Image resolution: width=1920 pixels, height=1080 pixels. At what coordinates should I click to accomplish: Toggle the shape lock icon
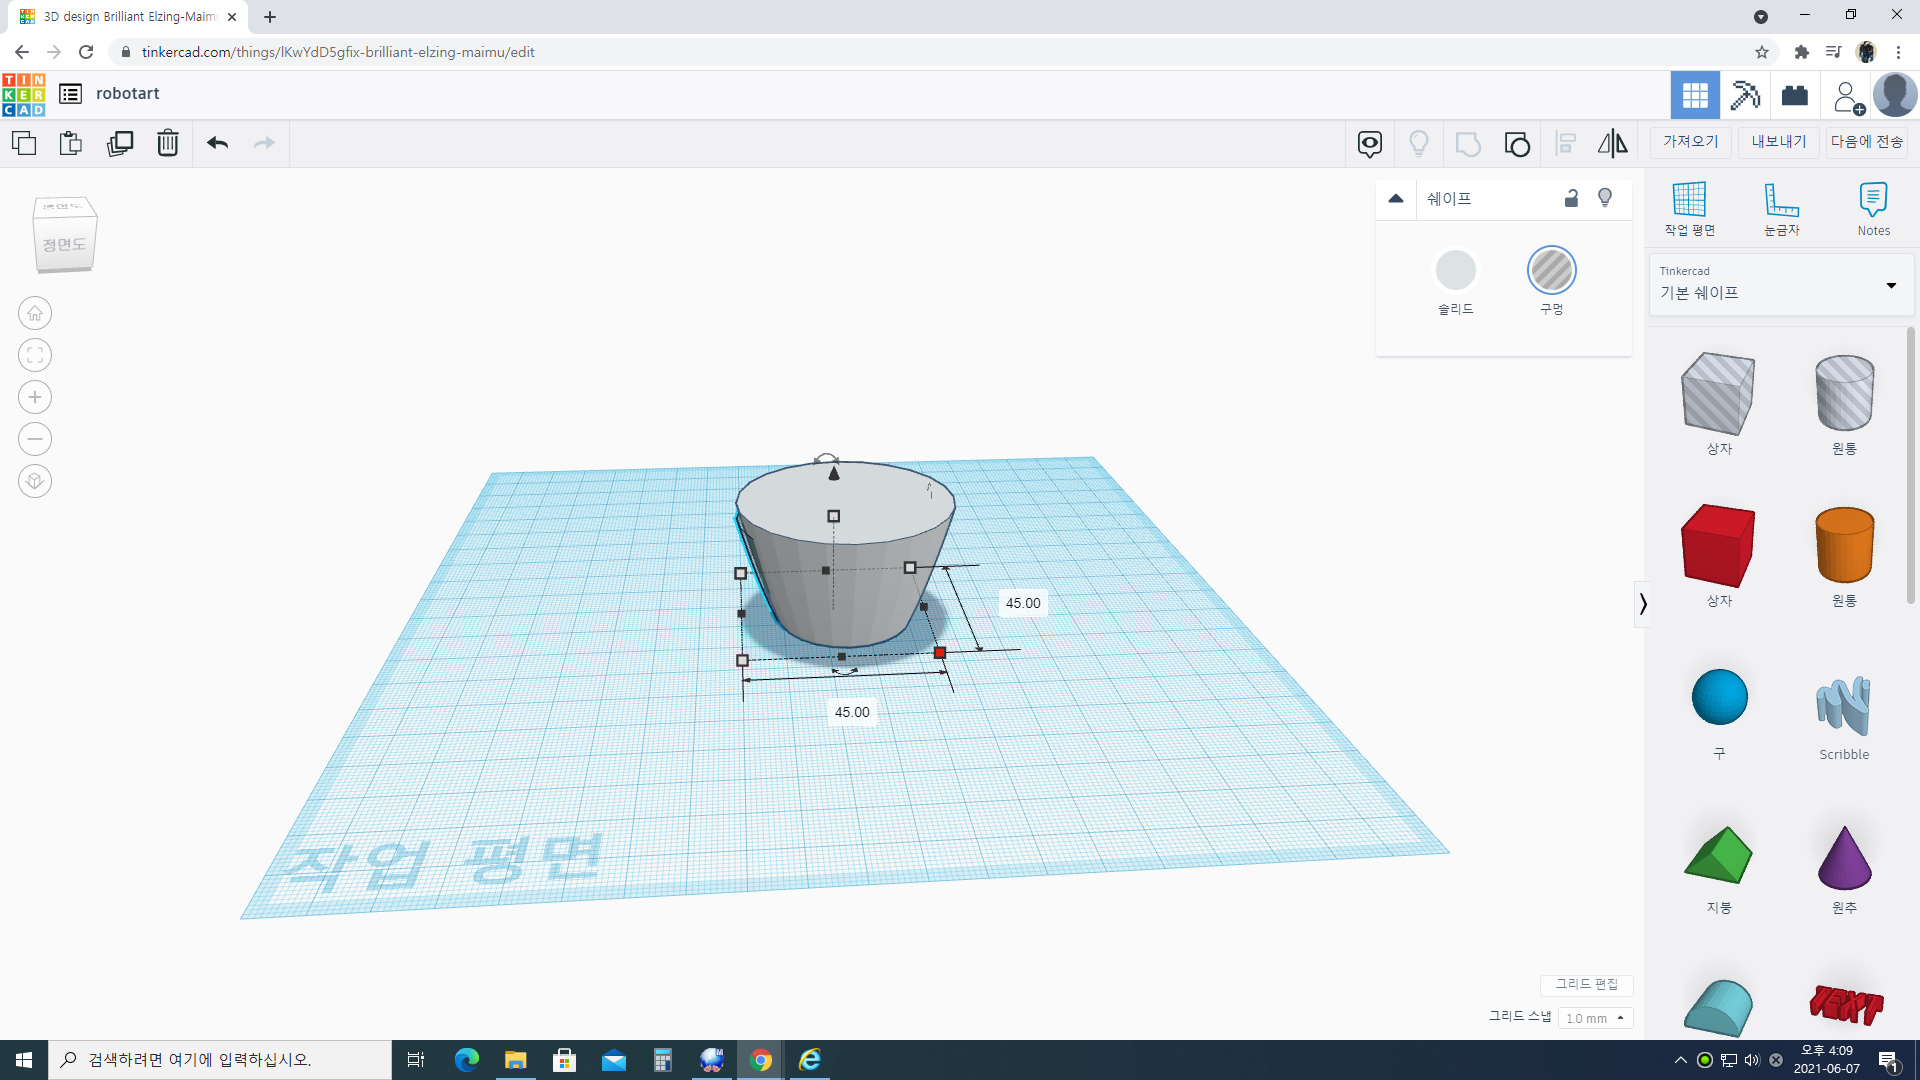point(1571,198)
